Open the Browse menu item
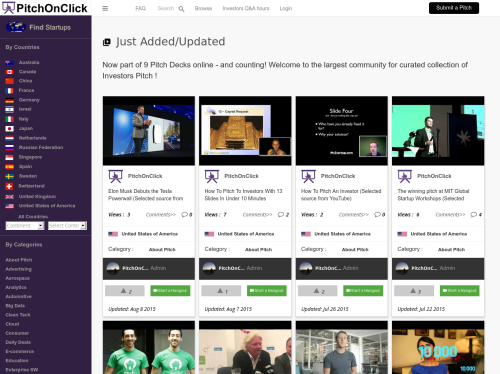Image resolution: width=500 pixels, height=374 pixels. point(203,8)
